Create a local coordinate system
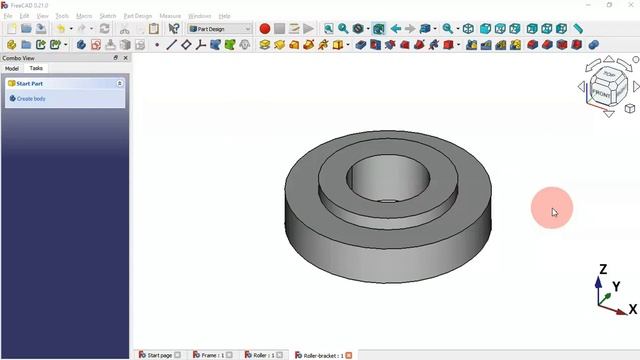The image size is (640, 360). 200,44
